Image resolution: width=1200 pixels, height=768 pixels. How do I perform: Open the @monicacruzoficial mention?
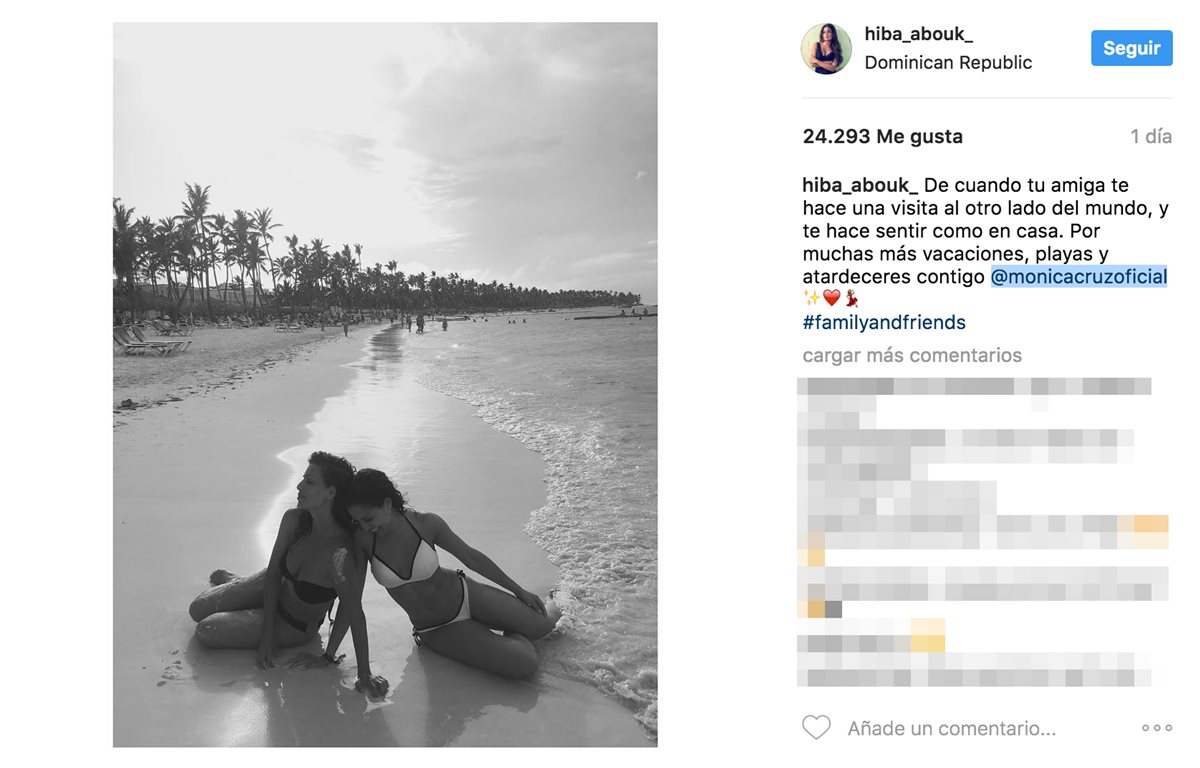click(1079, 277)
